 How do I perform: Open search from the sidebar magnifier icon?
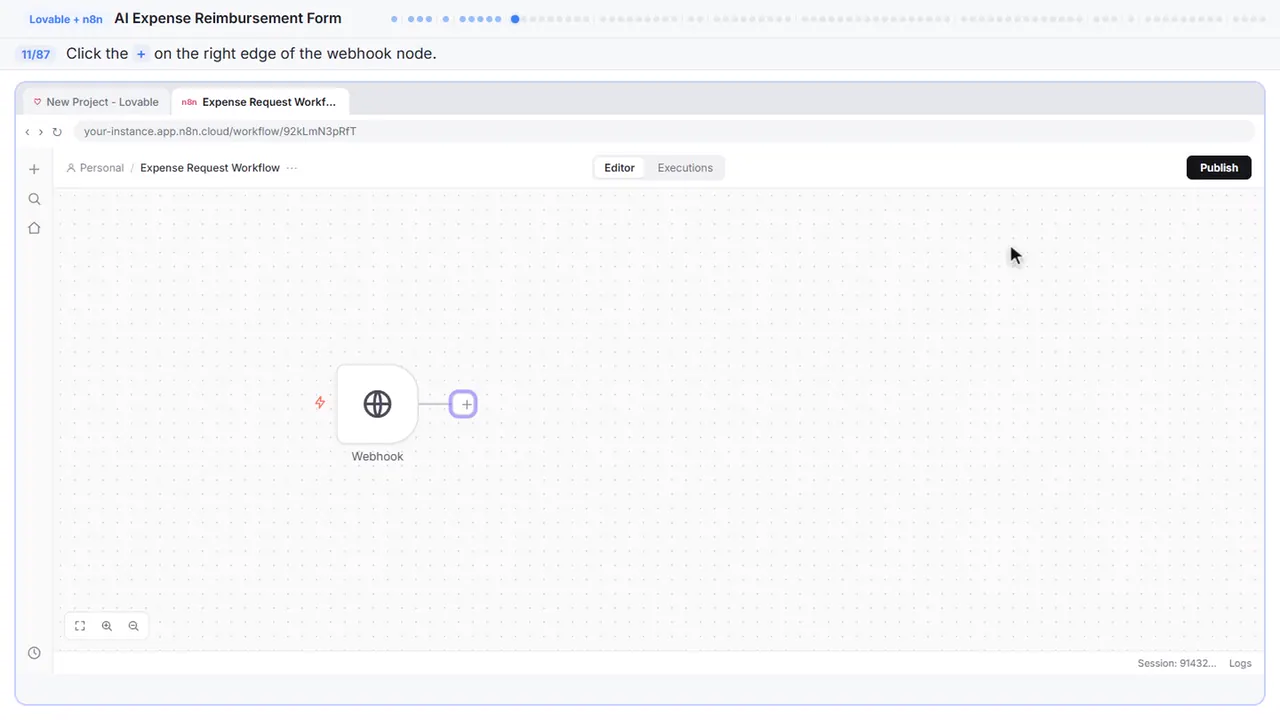(x=34, y=199)
